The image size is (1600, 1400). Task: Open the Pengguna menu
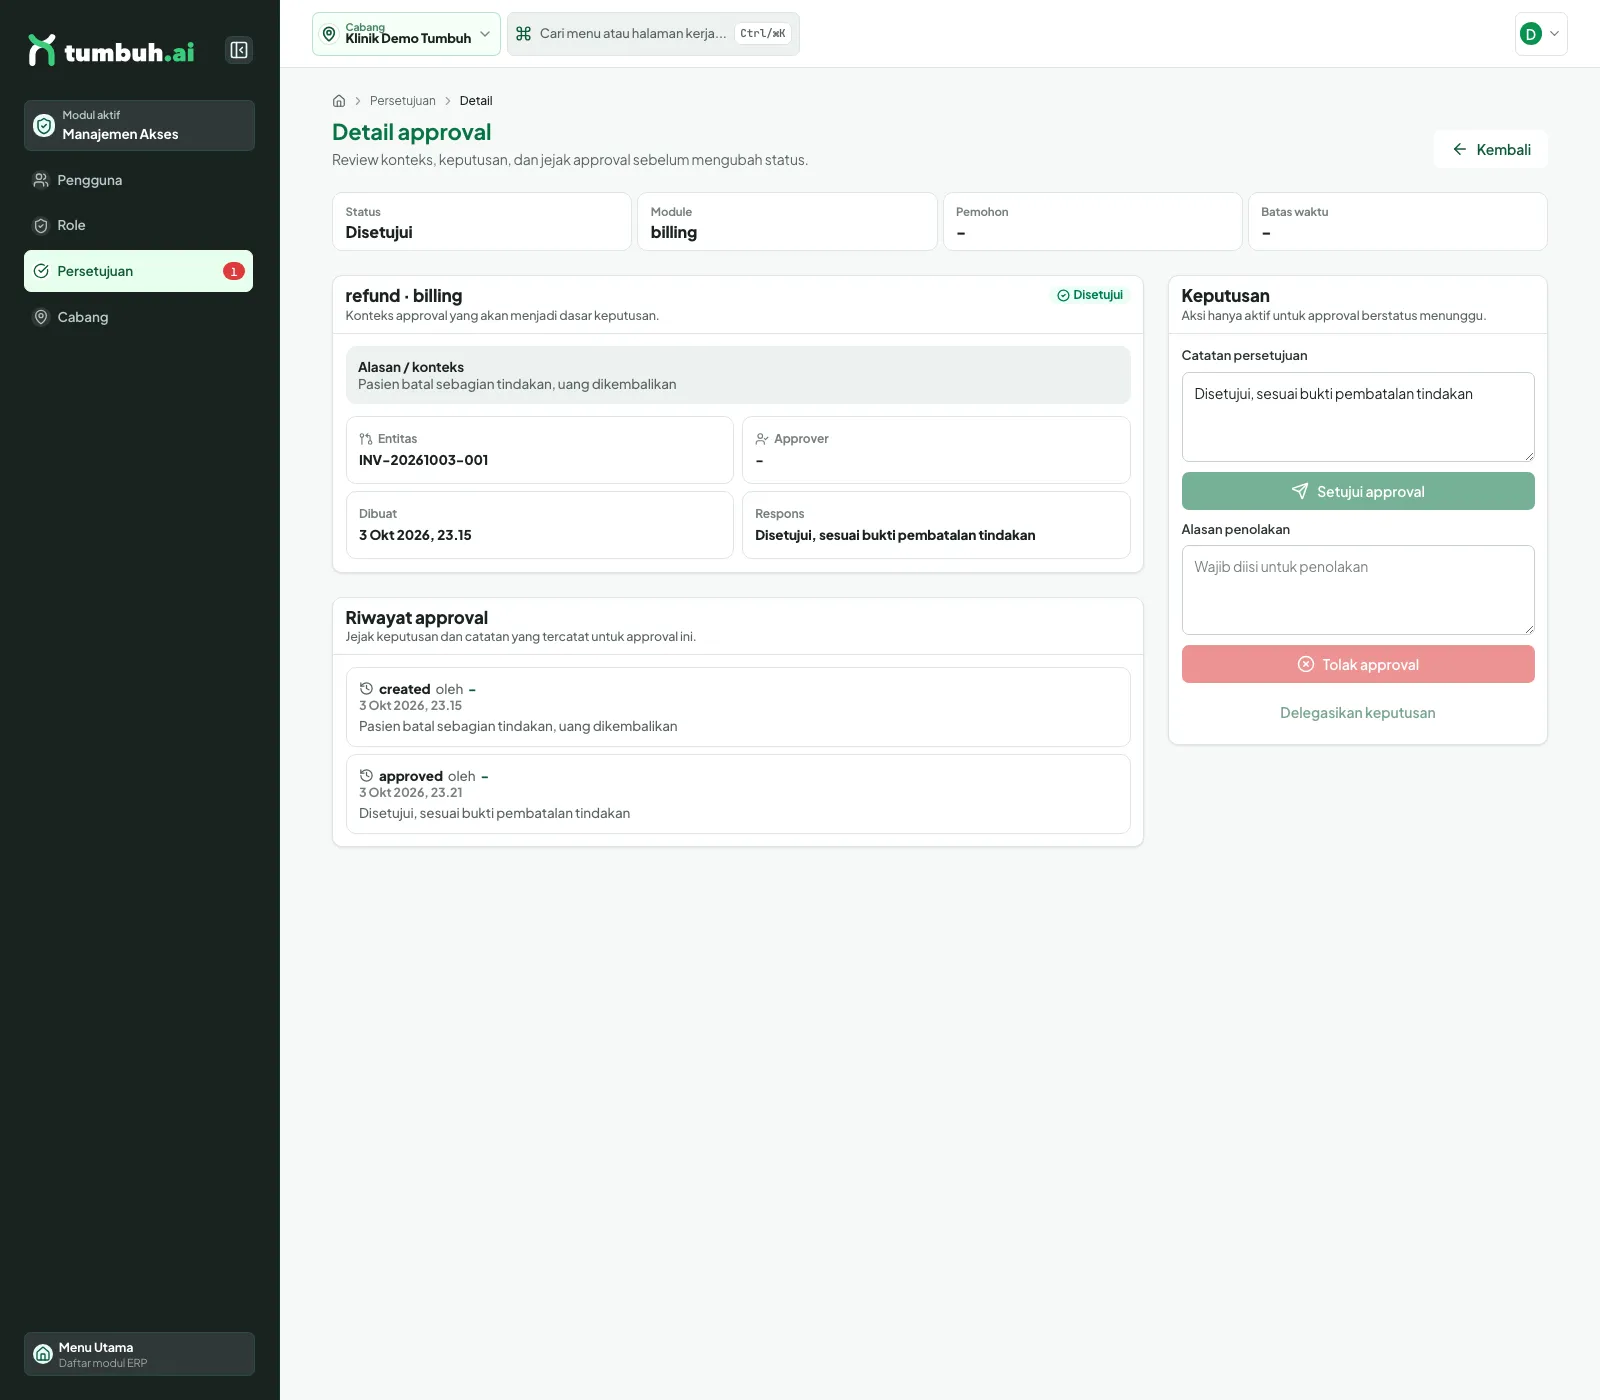pyautogui.click(x=138, y=180)
